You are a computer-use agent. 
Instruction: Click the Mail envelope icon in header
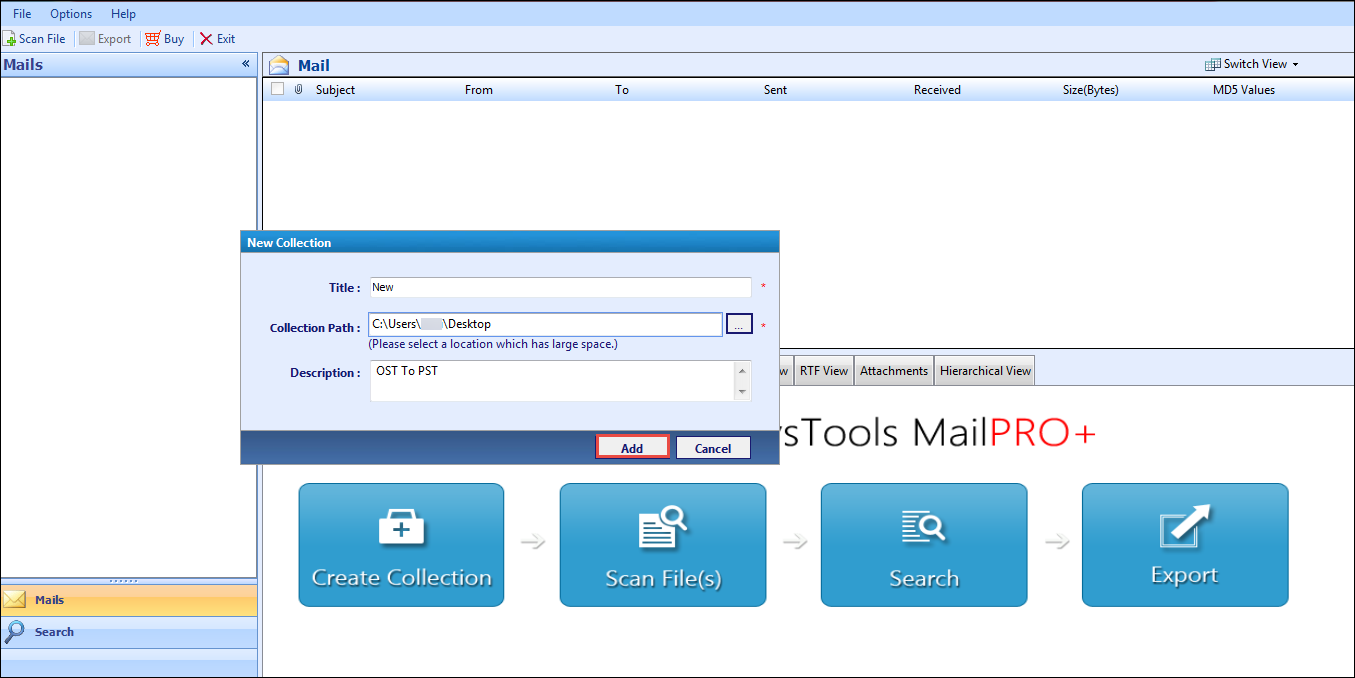click(x=279, y=65)
